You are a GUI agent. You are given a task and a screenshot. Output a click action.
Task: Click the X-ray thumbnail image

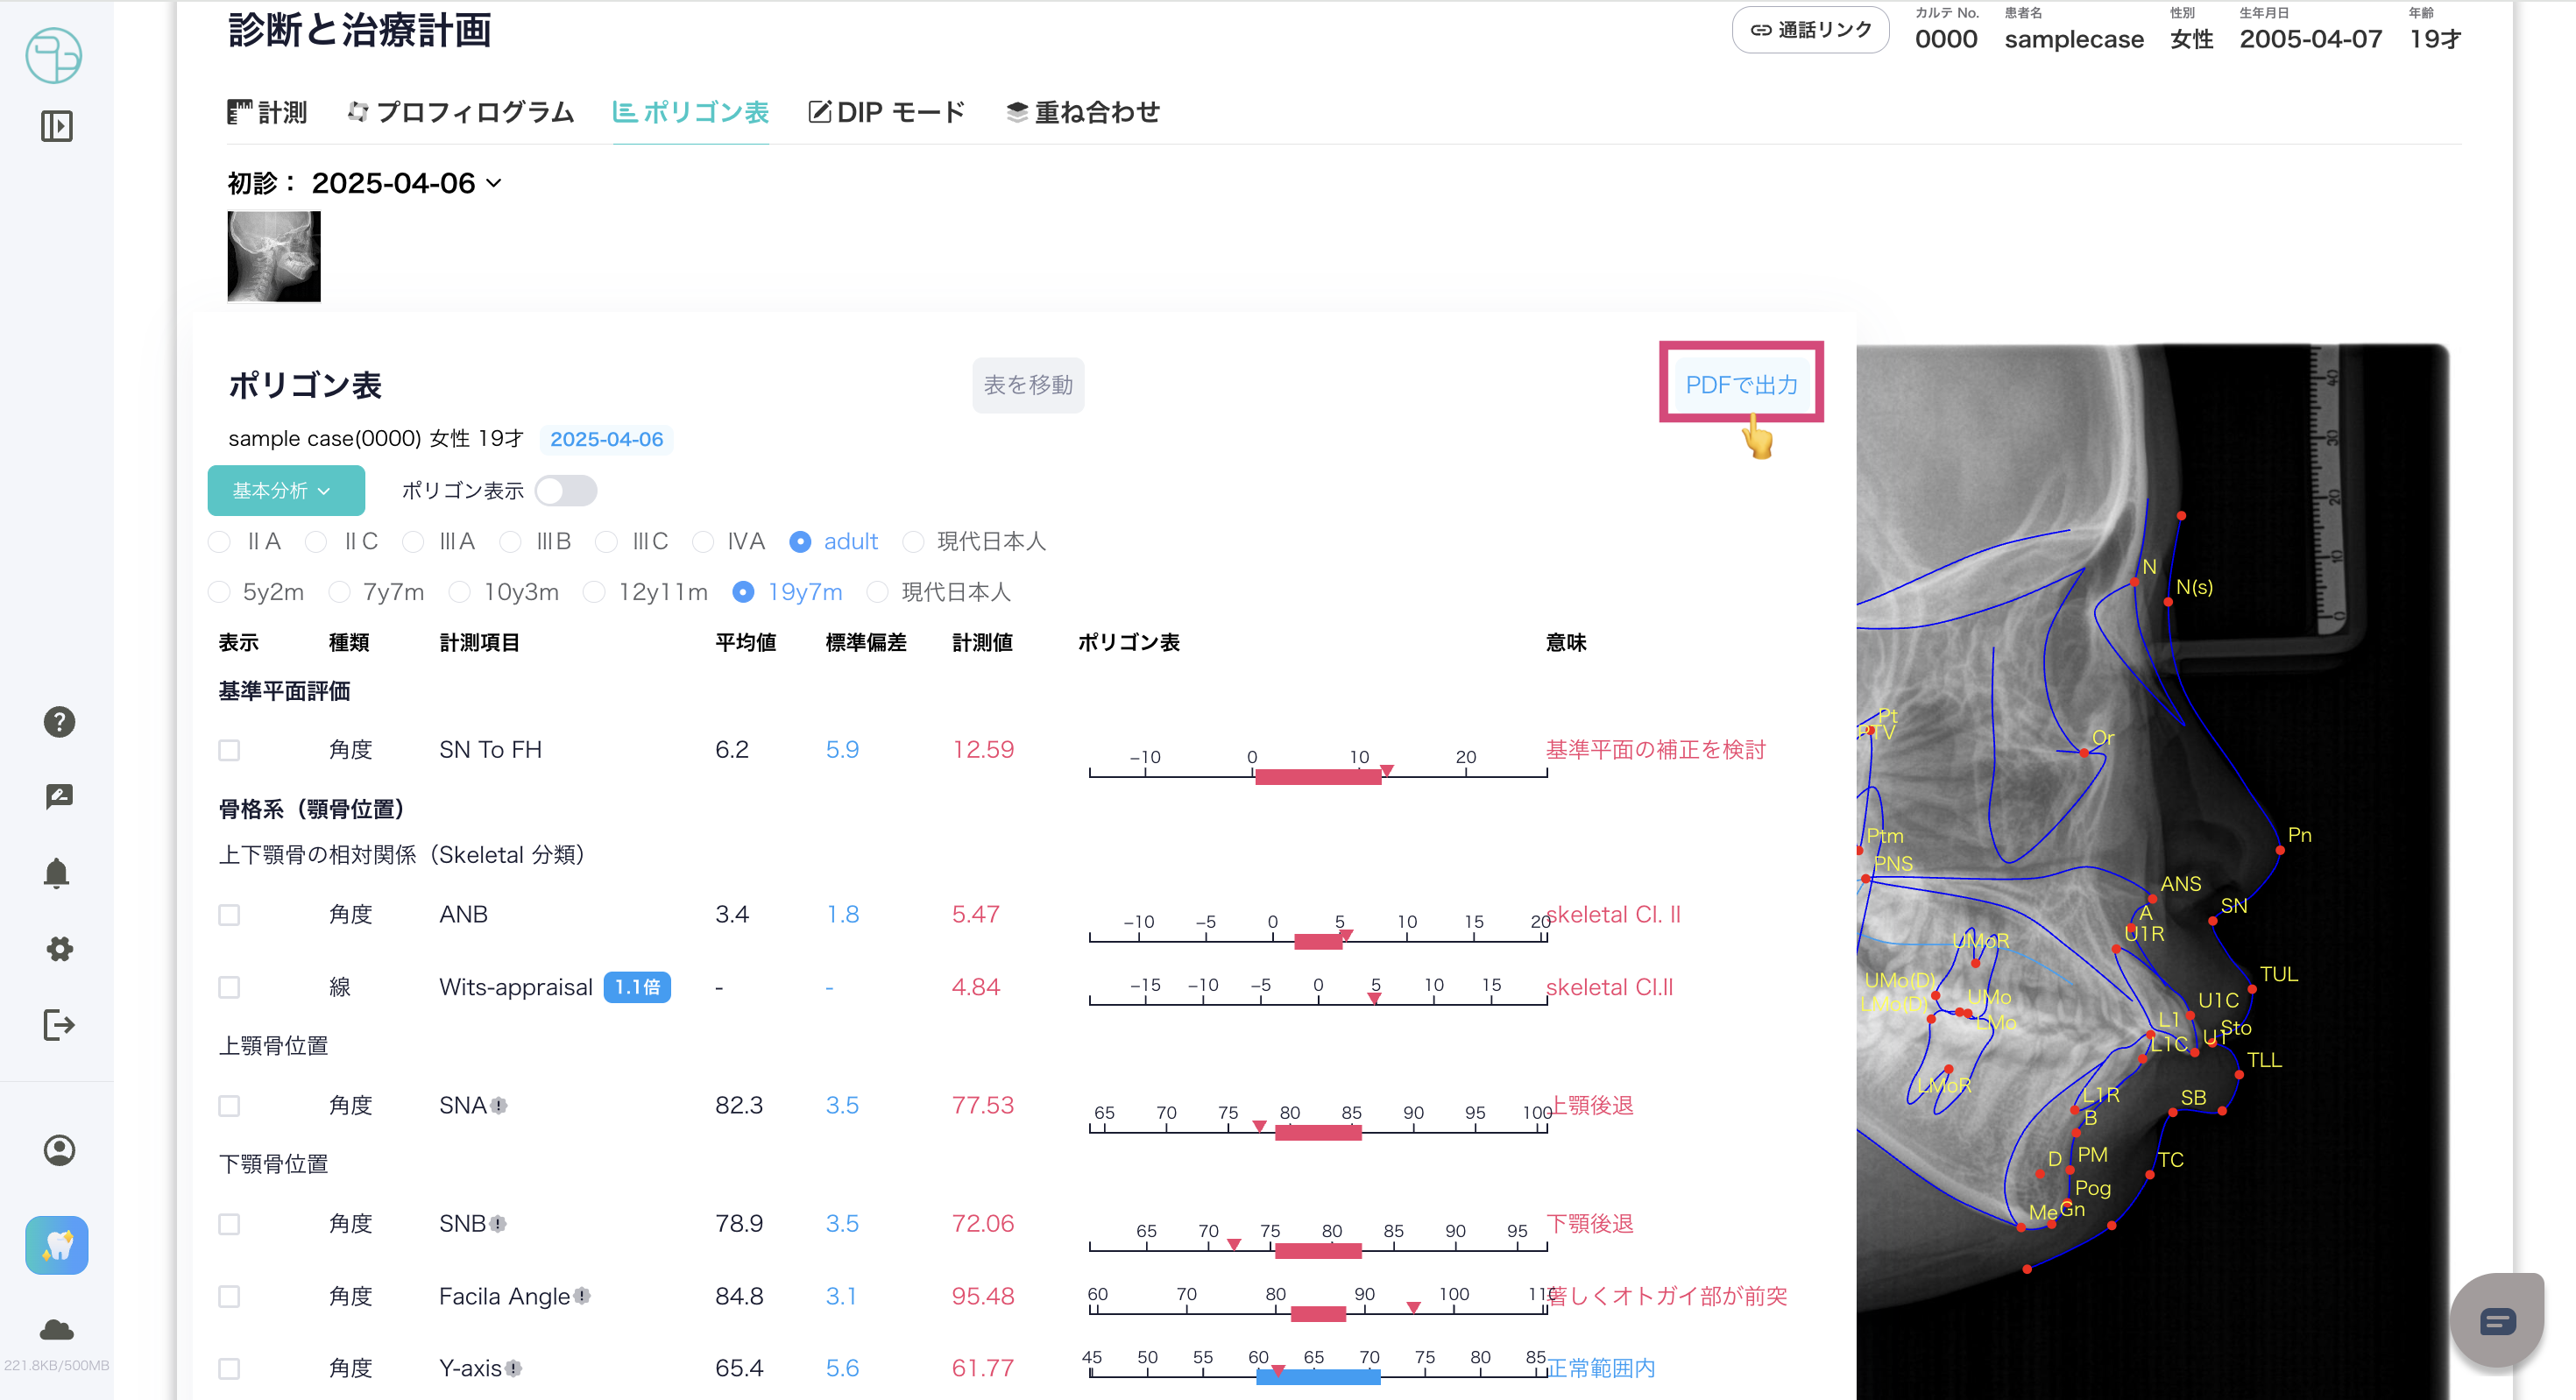coord(274,256)
